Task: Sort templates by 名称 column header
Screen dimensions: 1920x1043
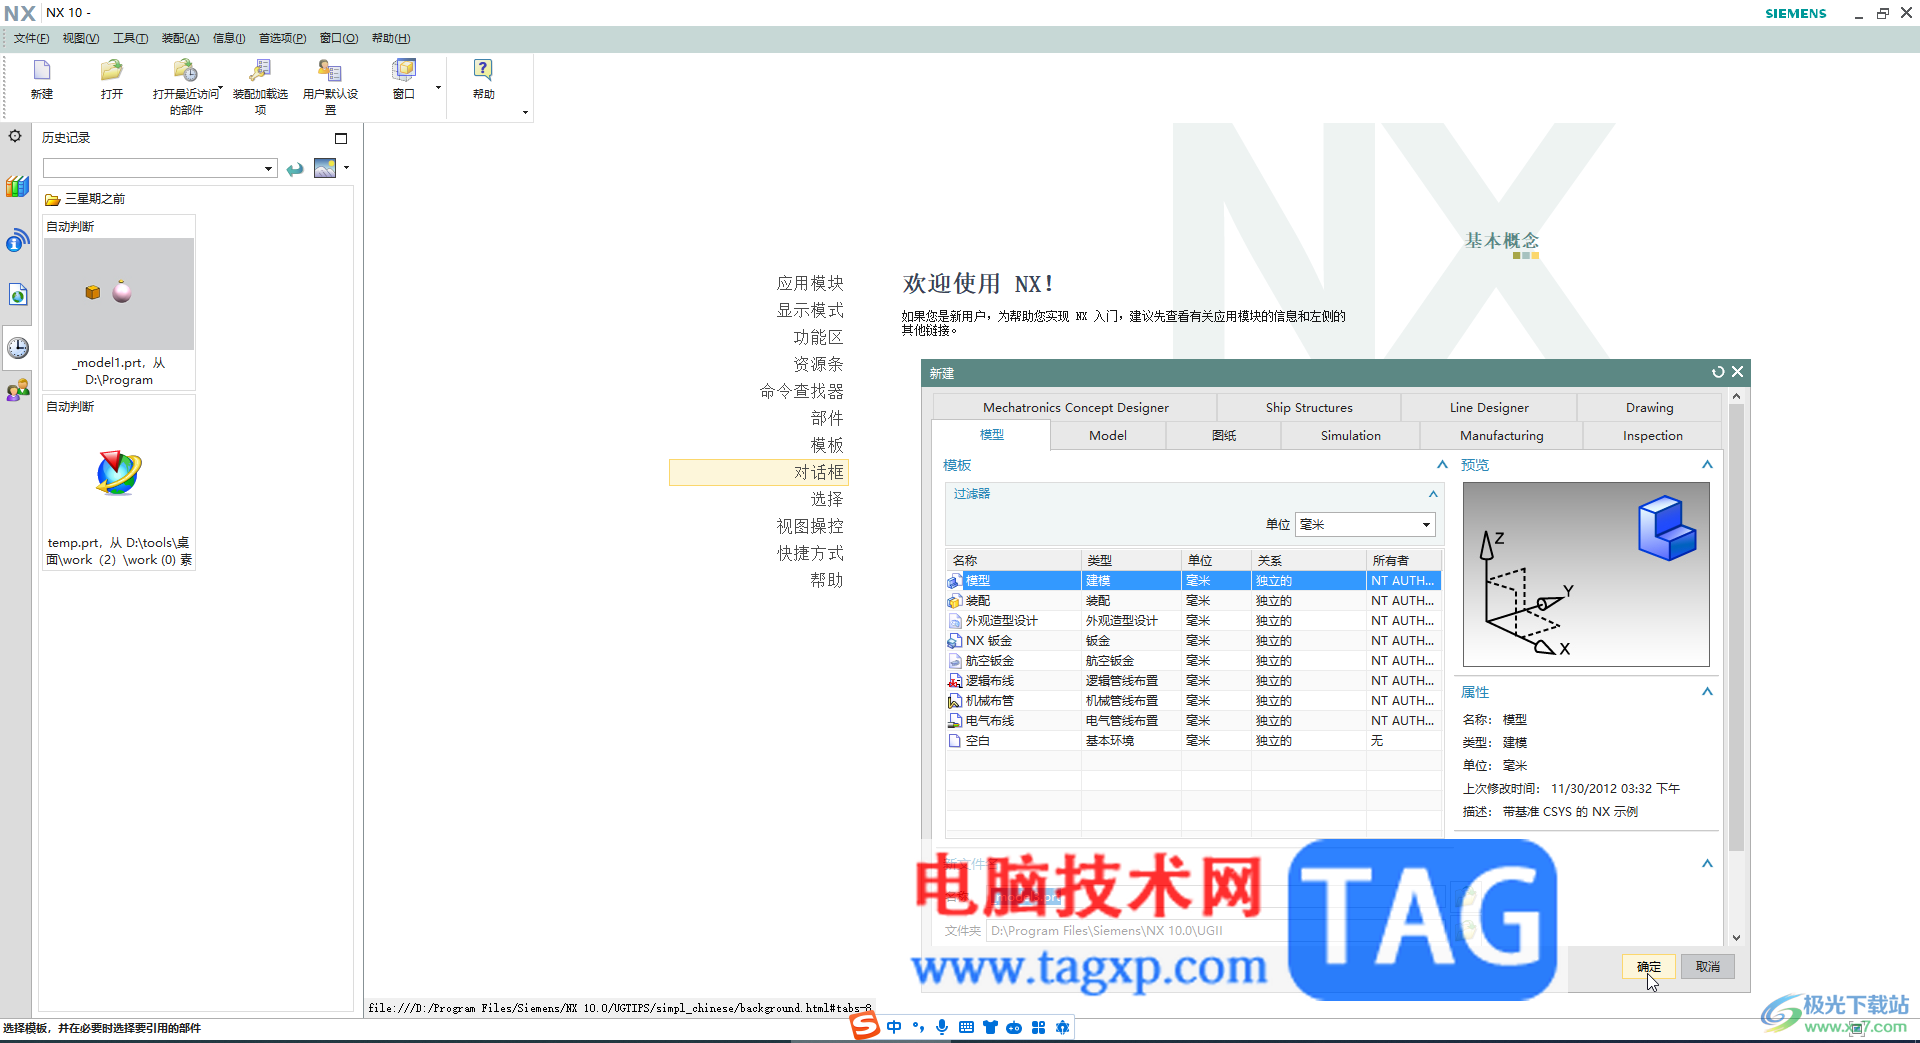Action: point(1013,560)
